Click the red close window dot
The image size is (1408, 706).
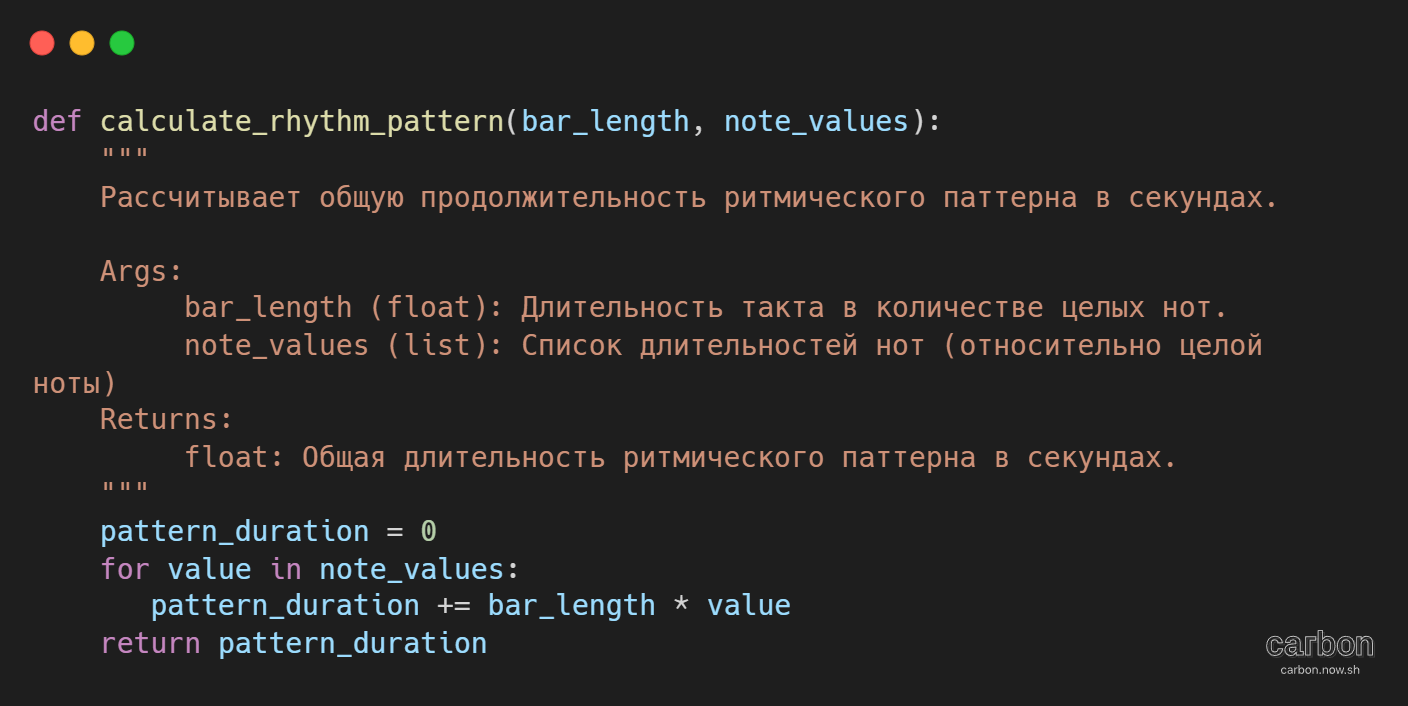[42, 43]
